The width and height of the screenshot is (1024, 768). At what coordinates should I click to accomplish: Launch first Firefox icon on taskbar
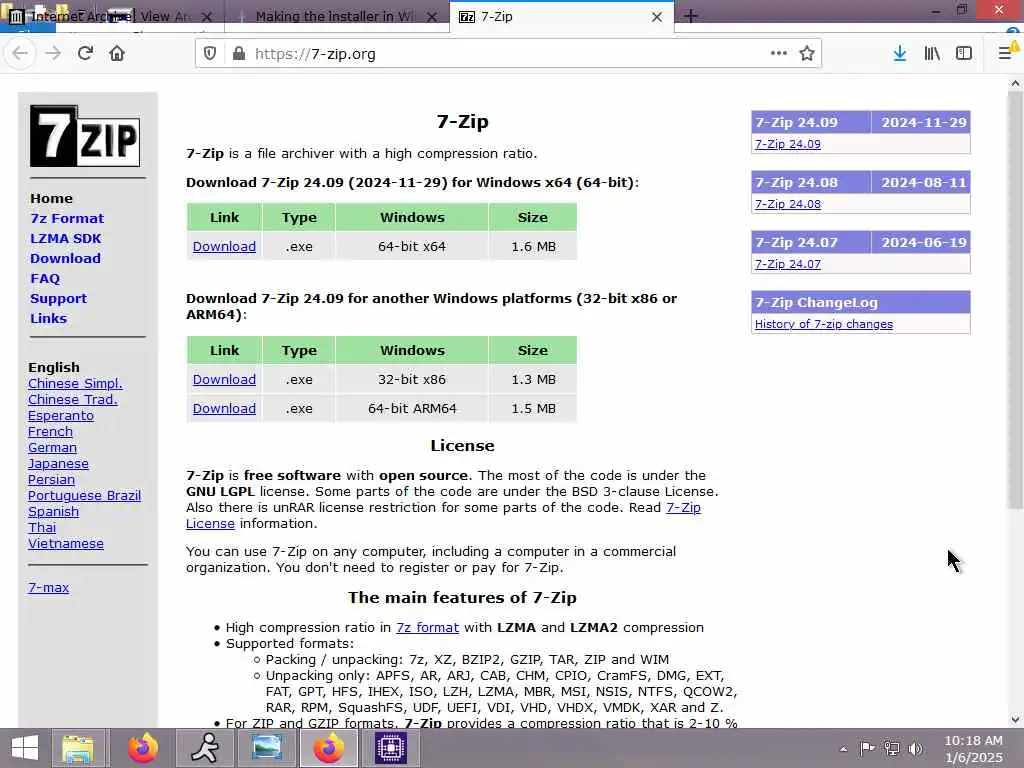[x=142, y=748]
